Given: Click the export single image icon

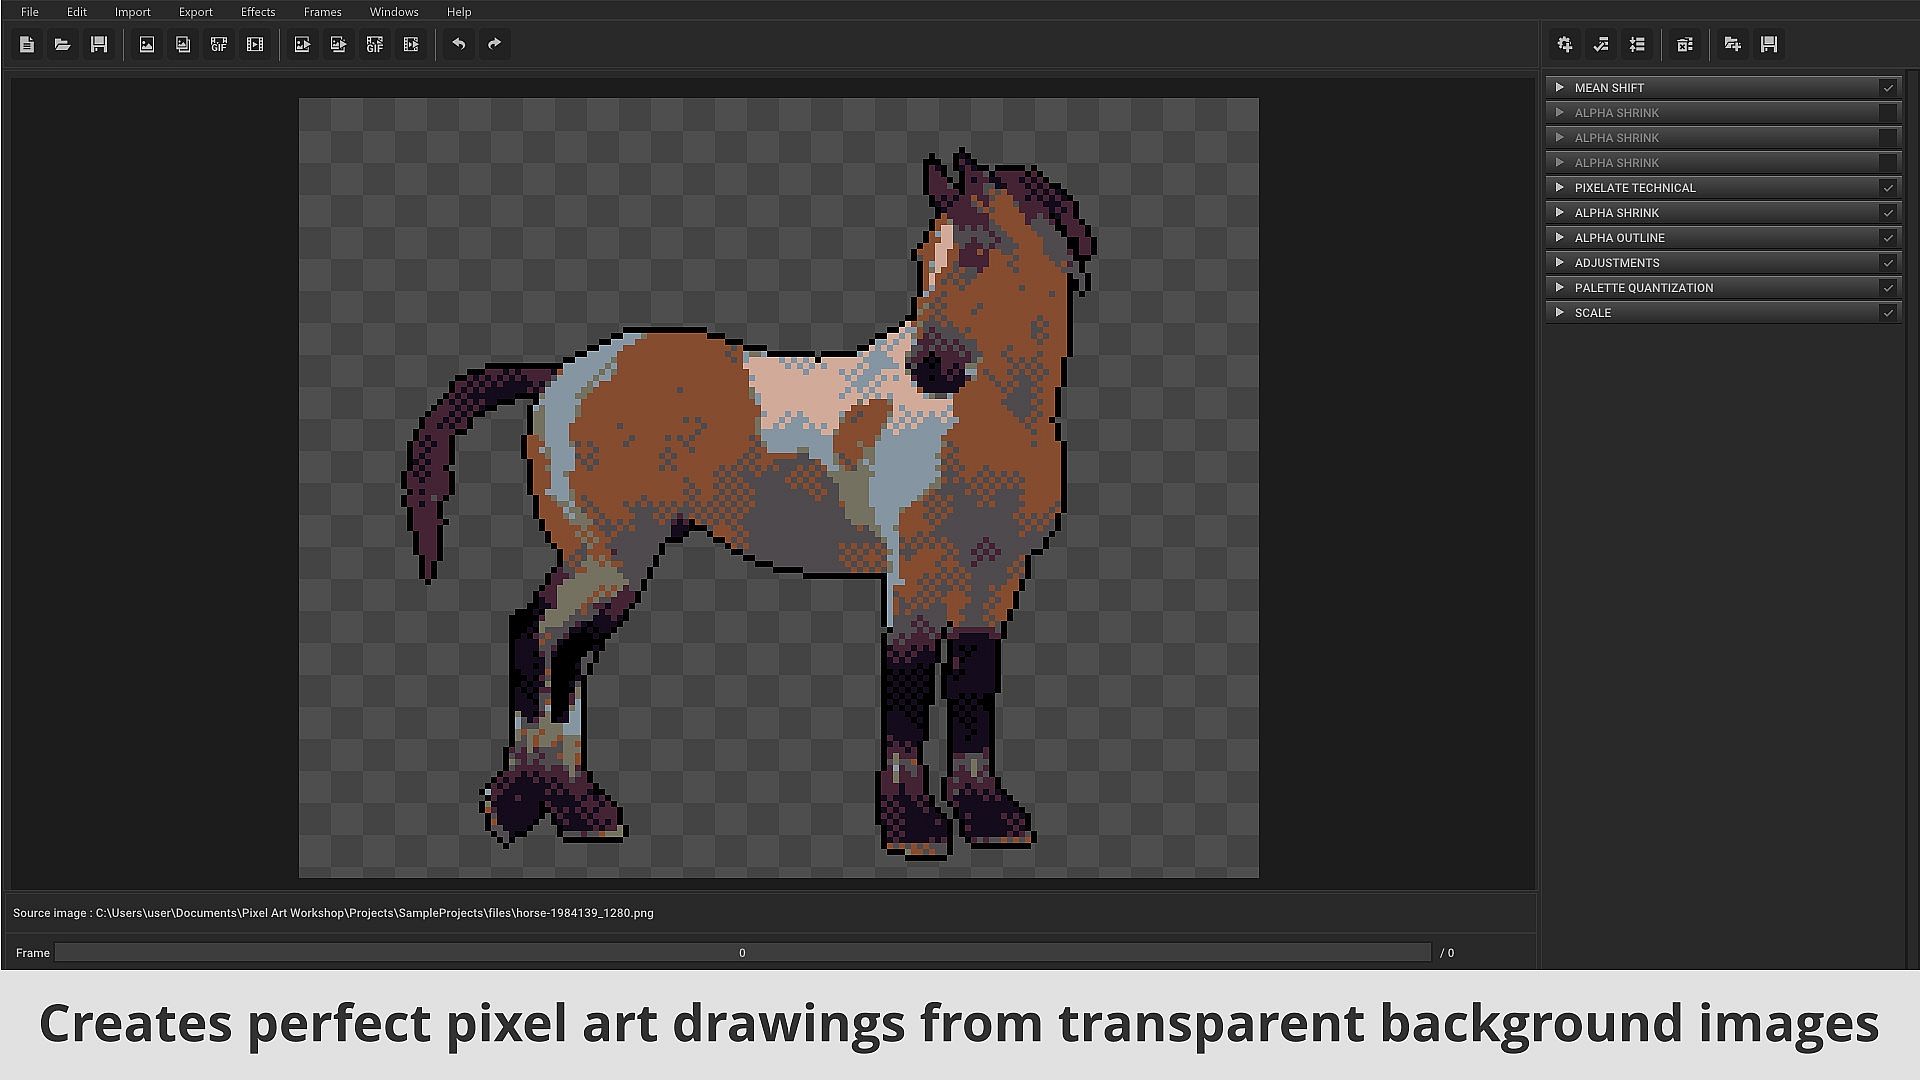Looking at the screenshot, I should [x=302, y=44].
